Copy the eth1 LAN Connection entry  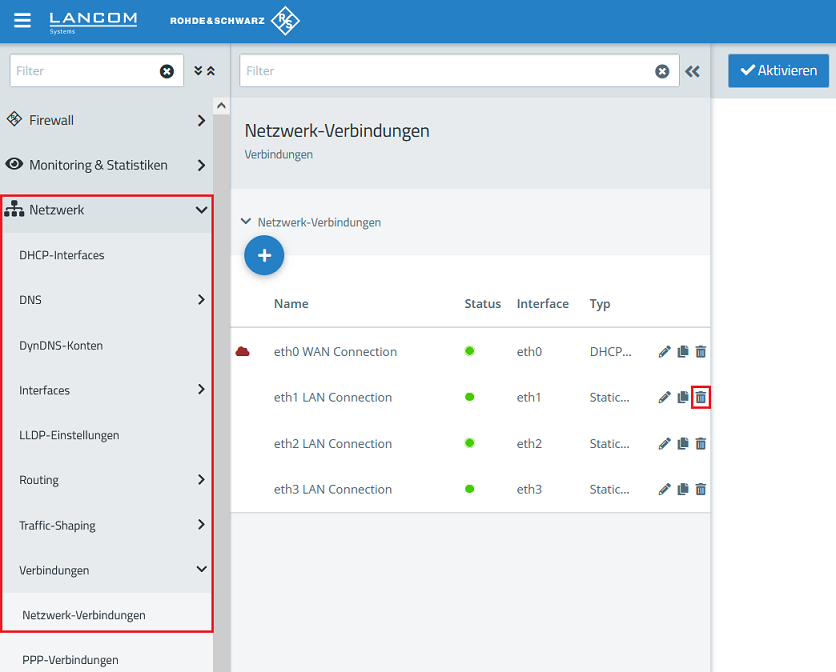pos(683,398)
